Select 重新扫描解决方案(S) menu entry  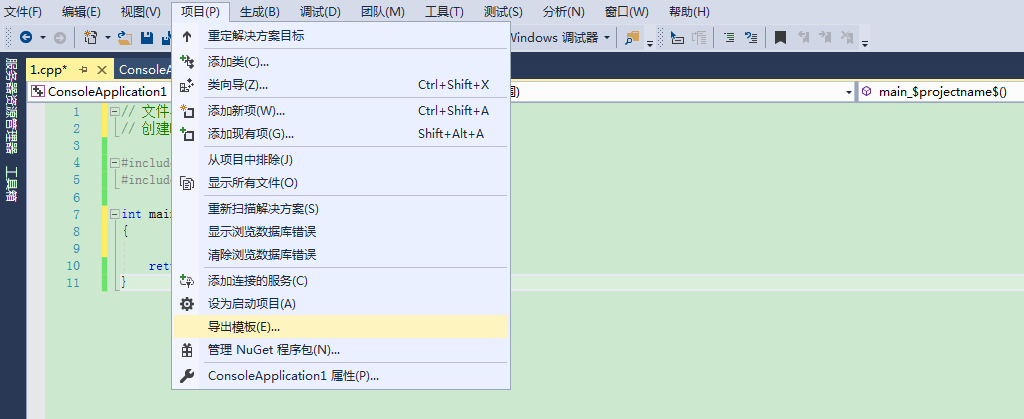point(340,209)
